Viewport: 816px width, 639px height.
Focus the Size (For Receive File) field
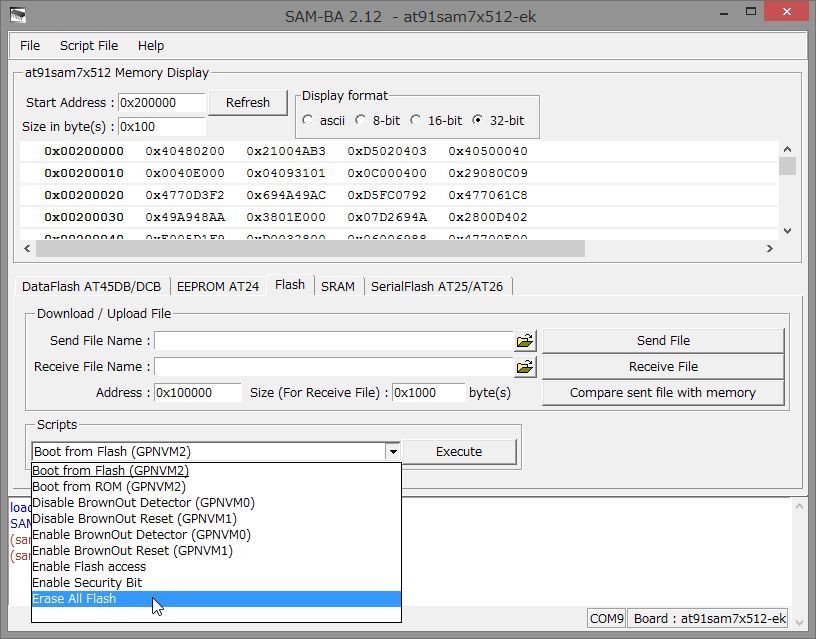coord(429,393)
